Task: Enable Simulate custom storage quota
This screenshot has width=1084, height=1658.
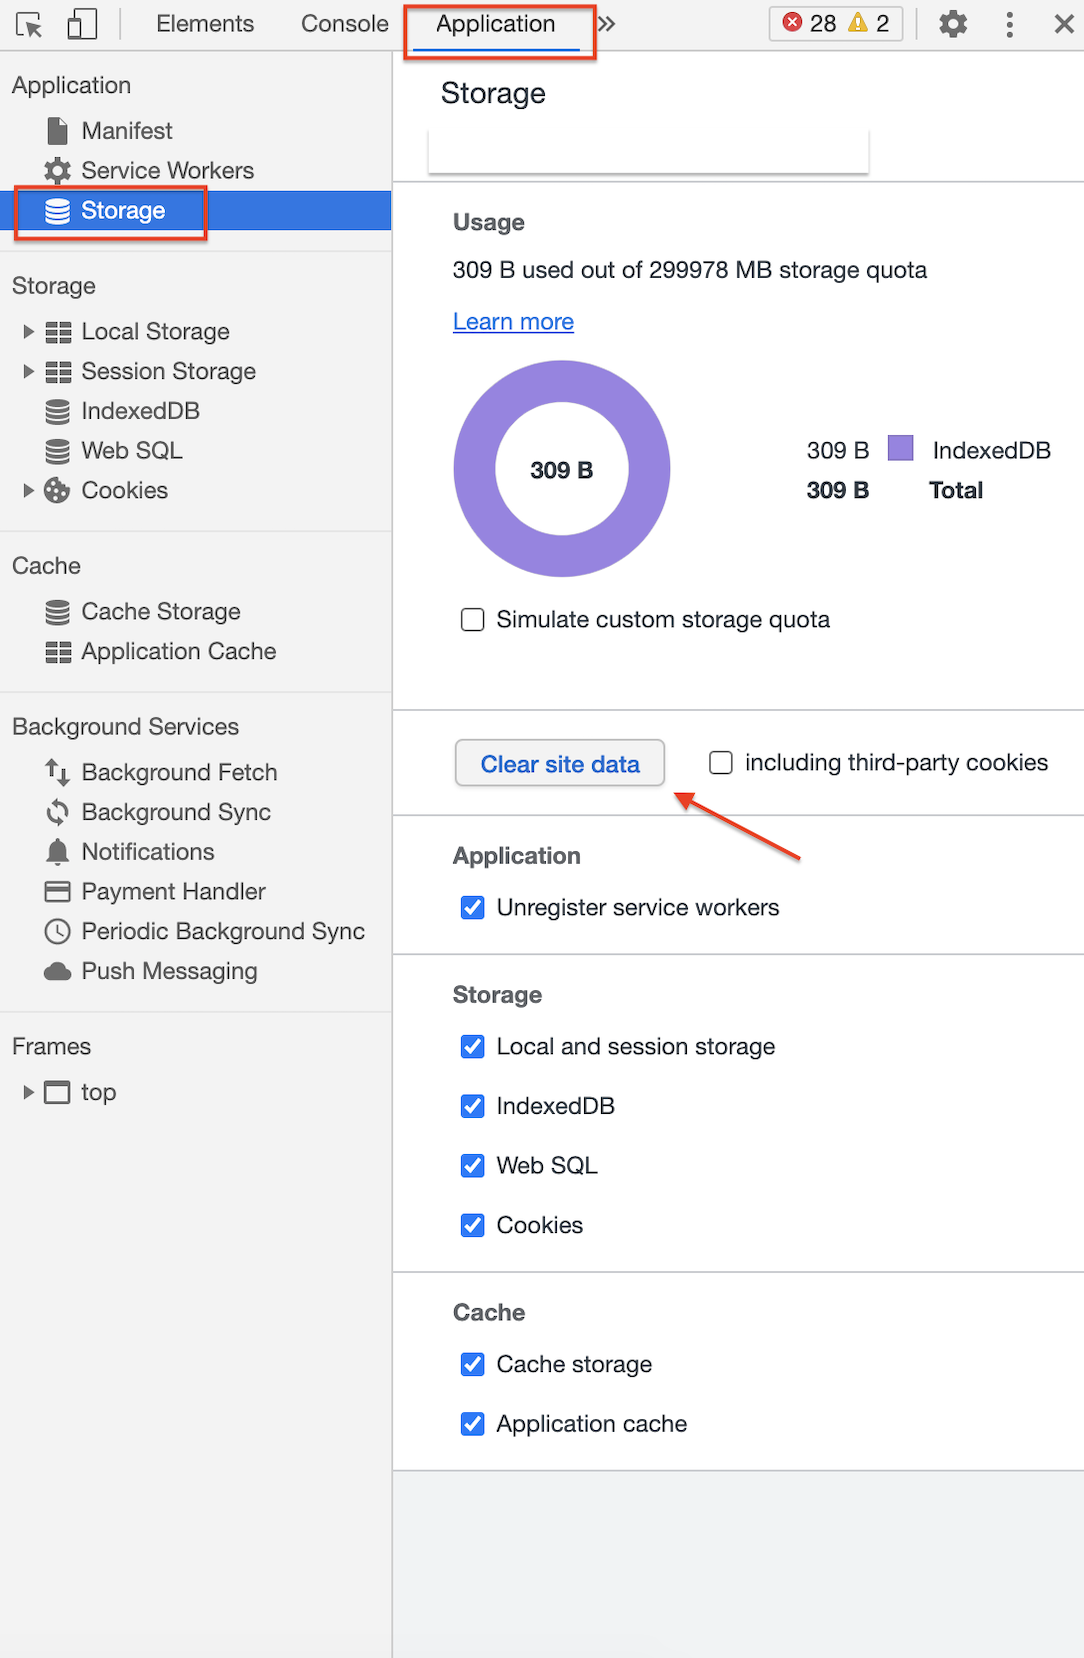Action: tap(473, 620)
